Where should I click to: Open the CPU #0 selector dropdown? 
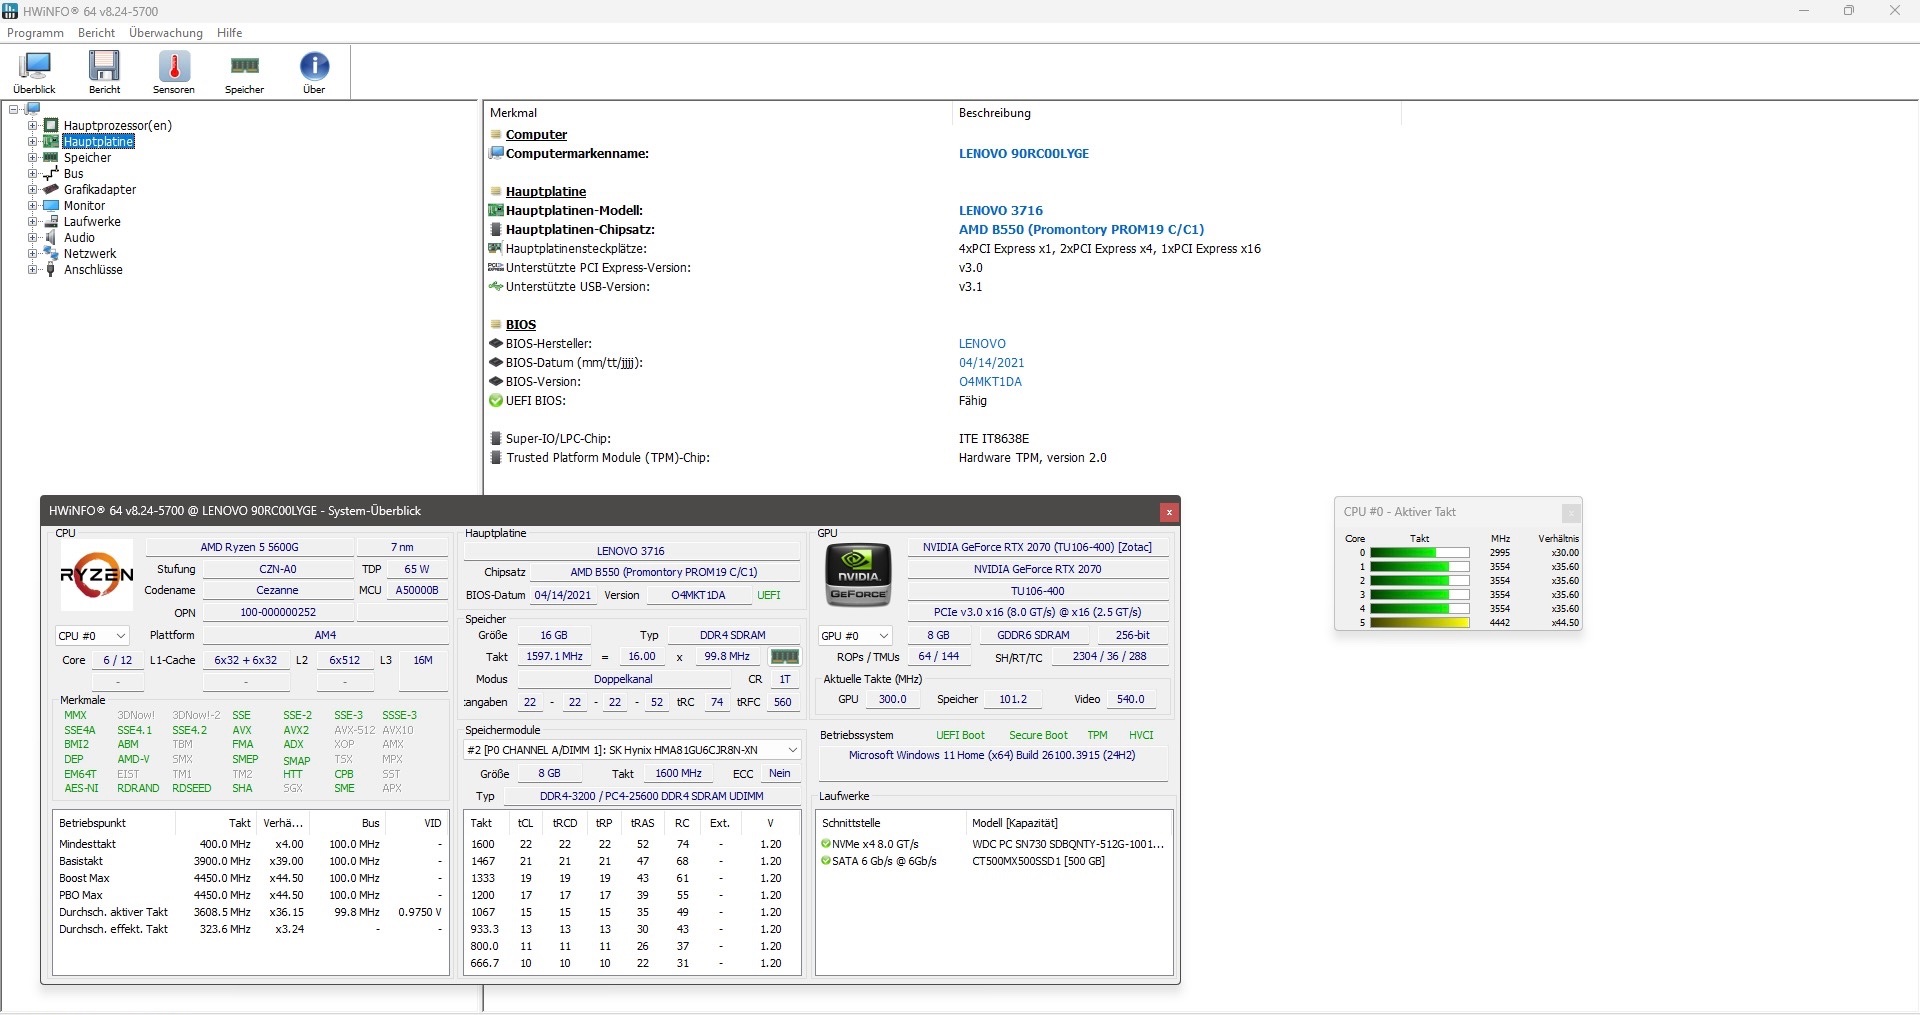pyautogui.click(x=92, y=636)
